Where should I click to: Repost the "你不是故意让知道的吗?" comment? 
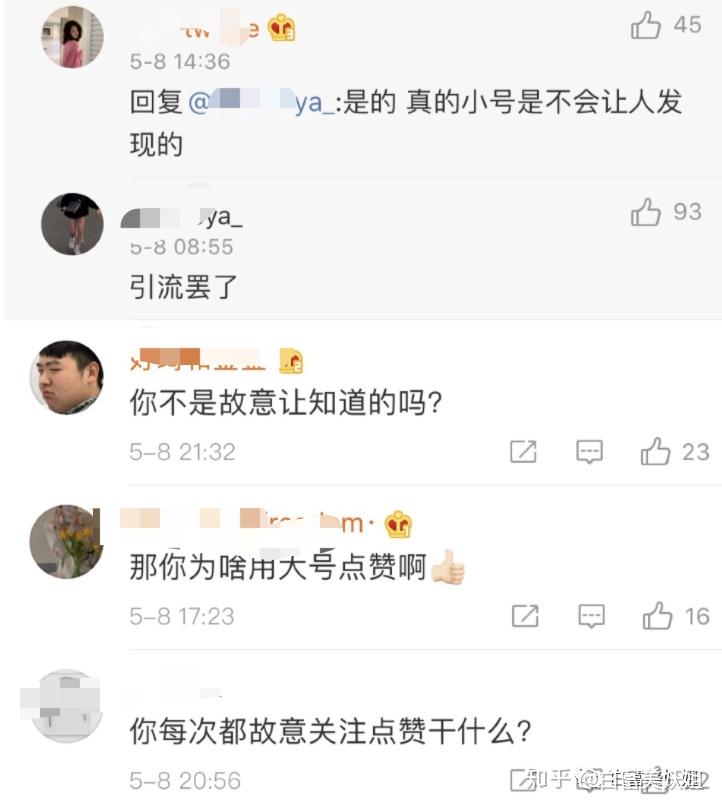[x=523, y=452]
